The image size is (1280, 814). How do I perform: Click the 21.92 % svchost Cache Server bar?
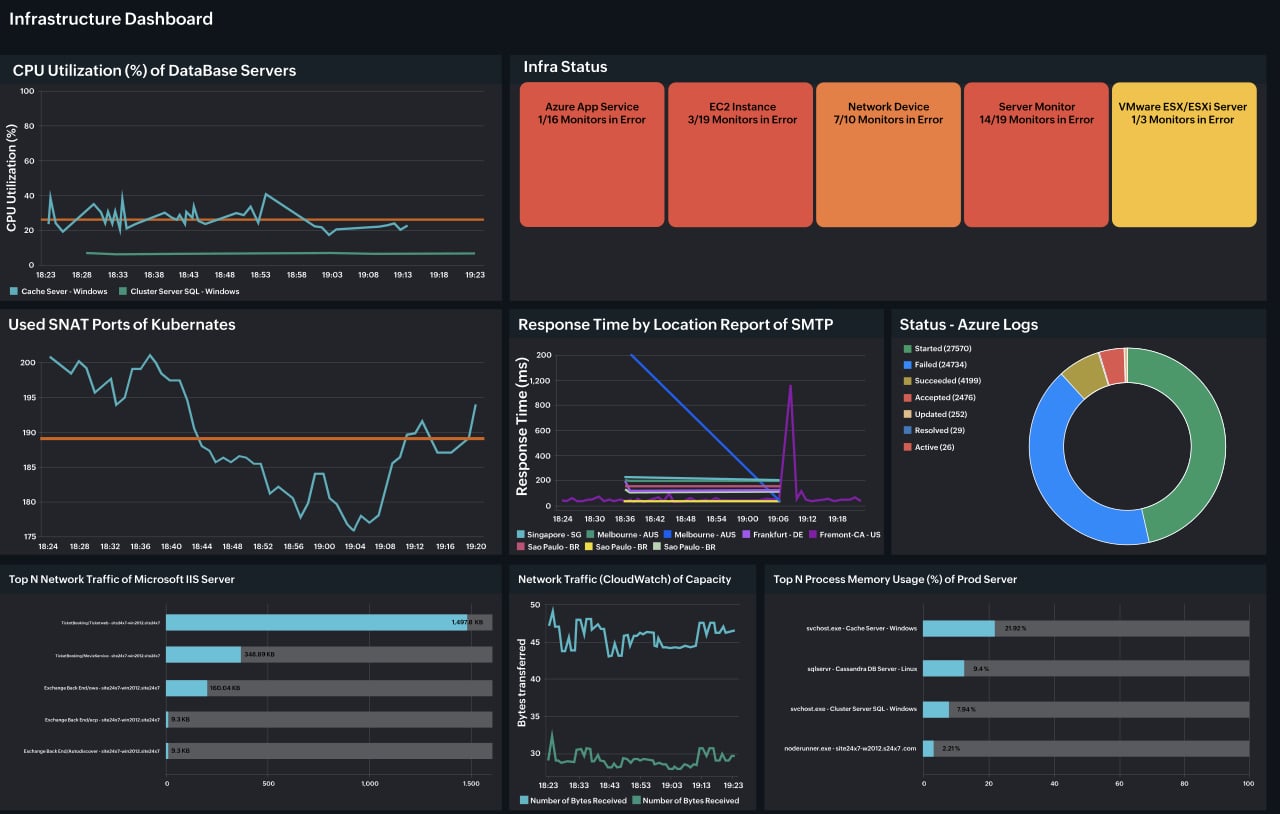(x=959, y=628)
